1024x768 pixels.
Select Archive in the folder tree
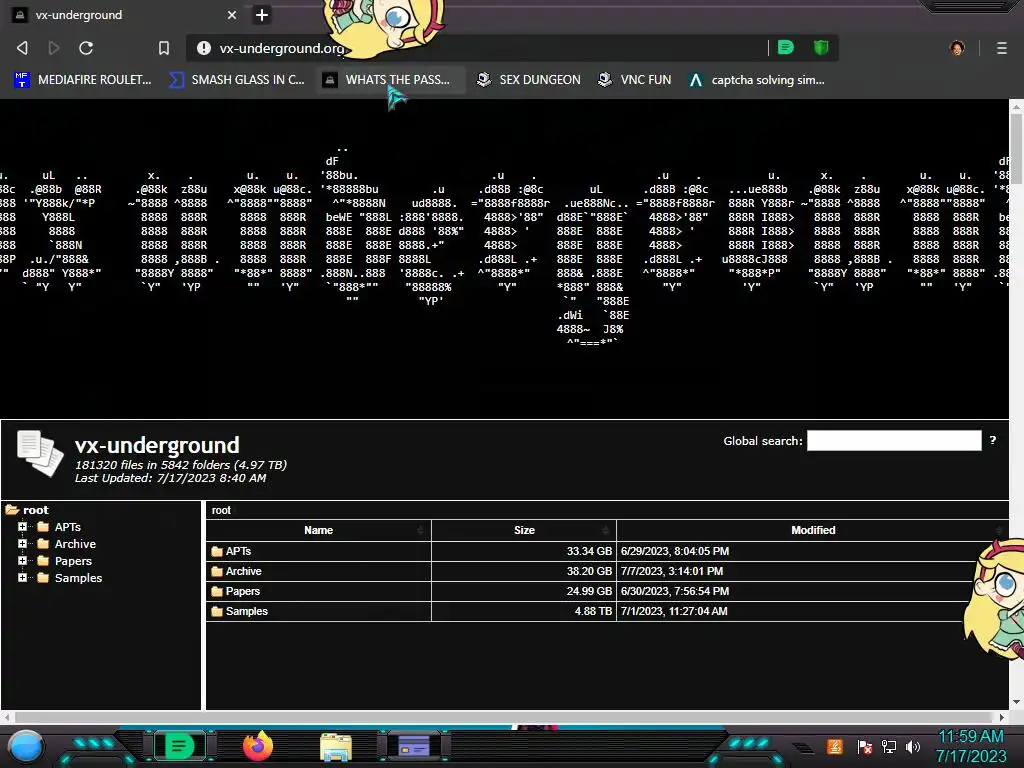(x=75, y=544)
